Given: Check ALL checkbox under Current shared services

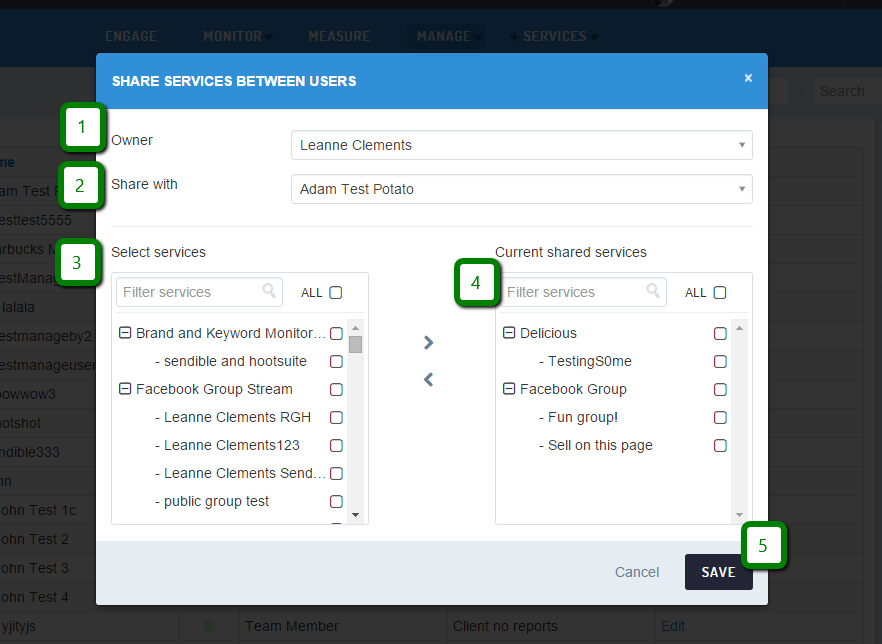Looking at the screenshot, I should click(719, 292).
